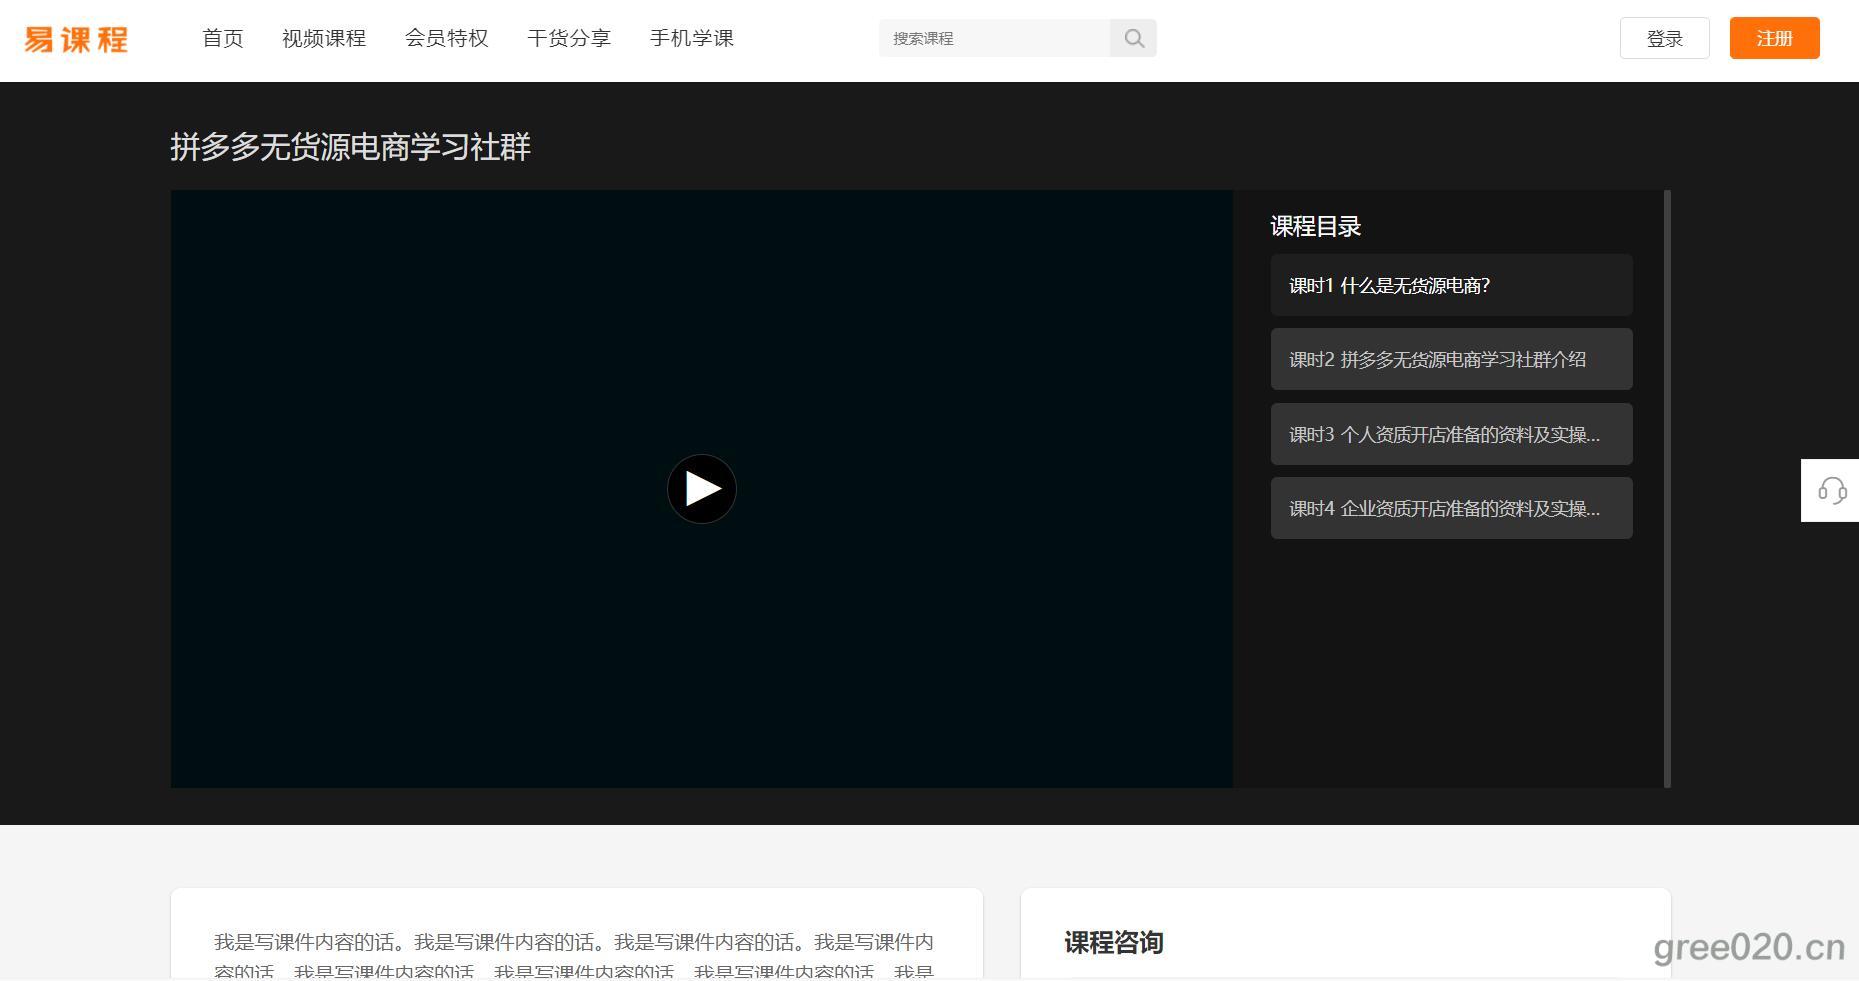This screenshot has width=1859, height=981.
Task: Open 手机学课 menu item
Action: click(x=692, y=38)
